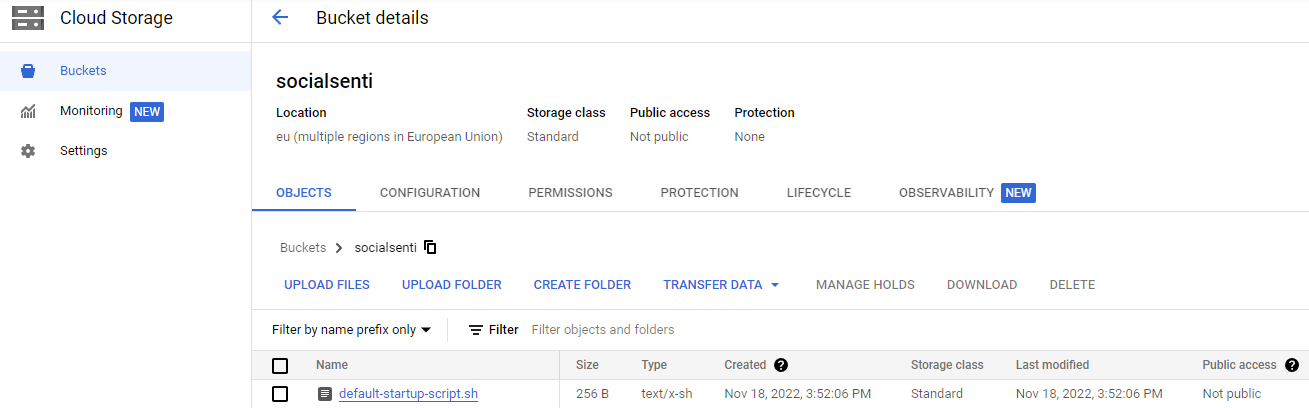The image size is (1309, 408).
Task: Toggle the select-all checkbox in table header
Action: (x=280, y=365)
